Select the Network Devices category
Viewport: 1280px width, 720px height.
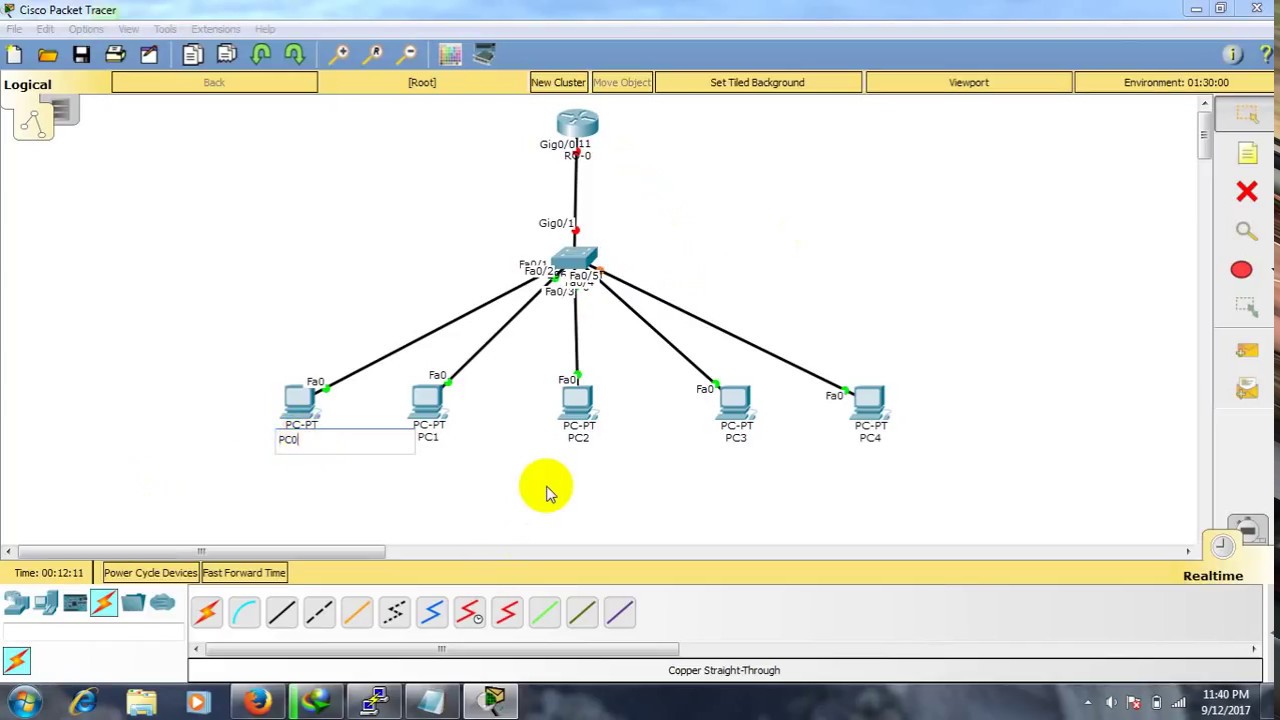point(16,603)
